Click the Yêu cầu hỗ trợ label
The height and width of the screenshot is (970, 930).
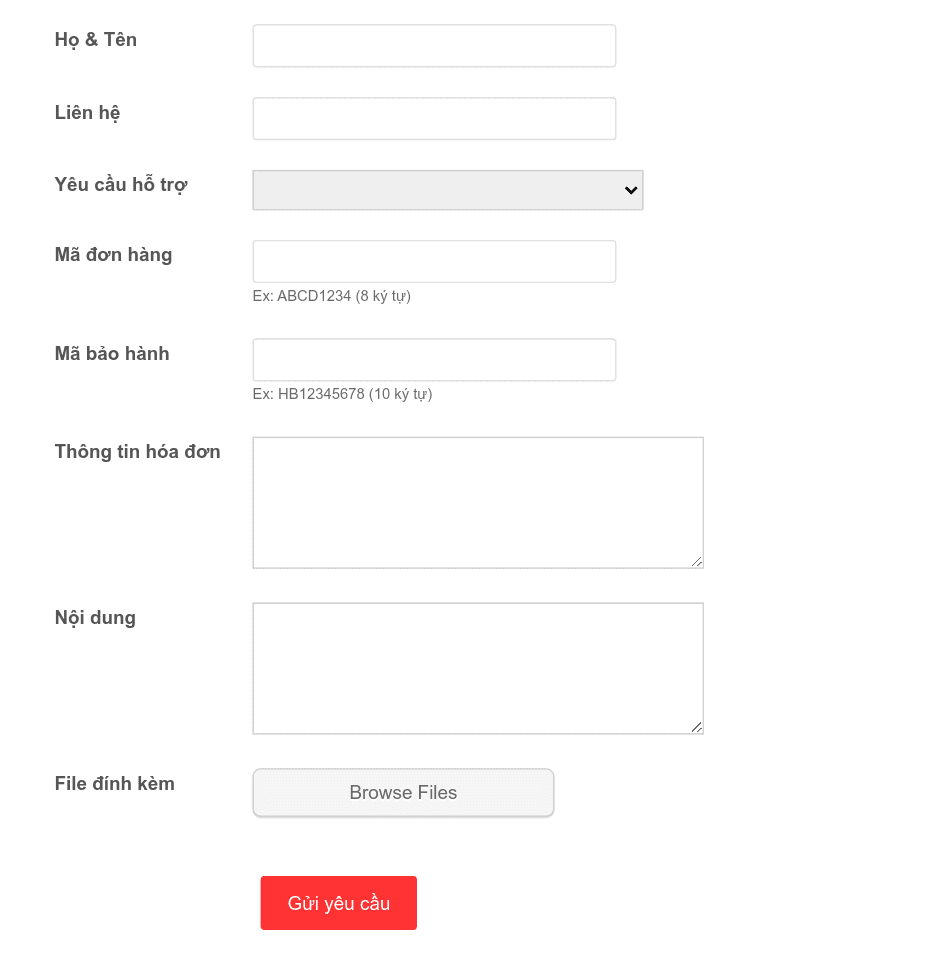pyautogui.click(x=119, y=186)
